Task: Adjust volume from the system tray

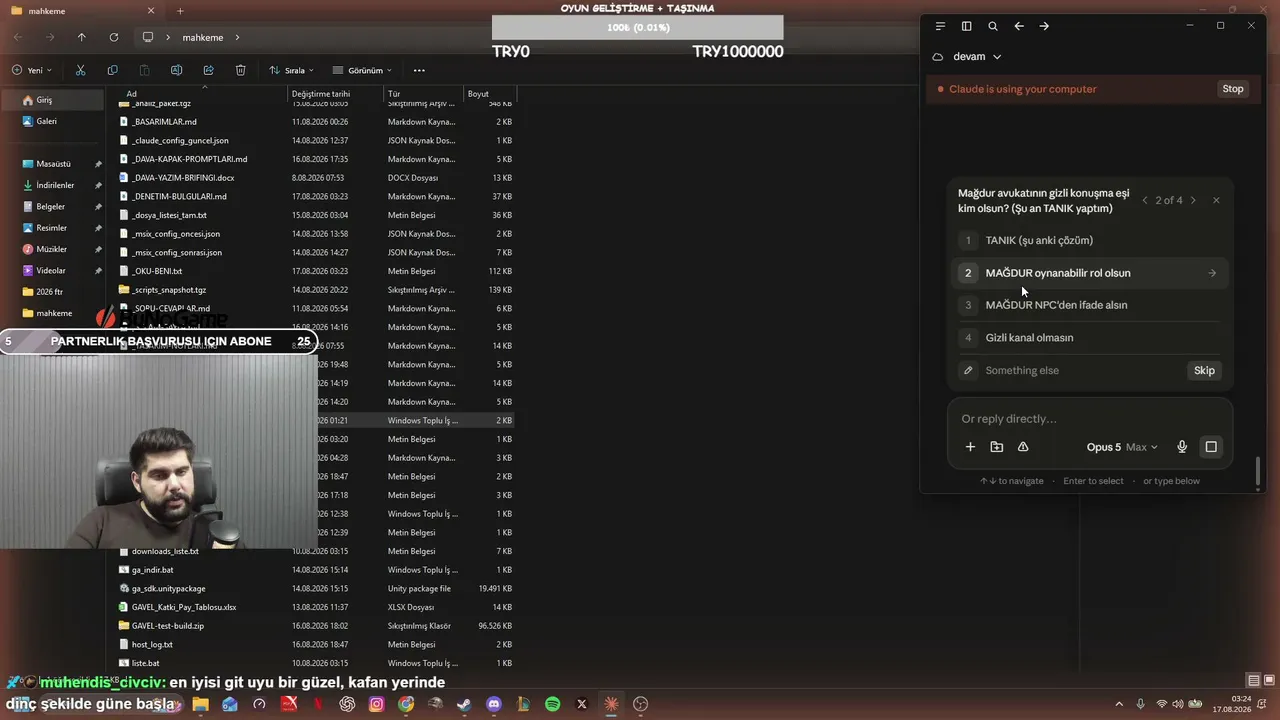Action: click(1179, 704)
